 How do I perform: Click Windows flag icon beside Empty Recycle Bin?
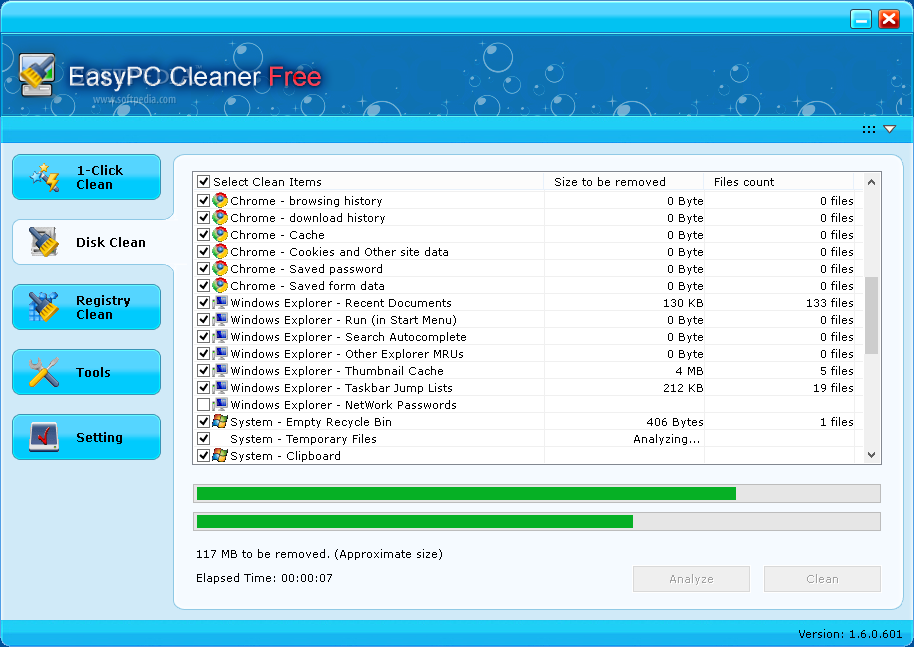pos(220,421)
